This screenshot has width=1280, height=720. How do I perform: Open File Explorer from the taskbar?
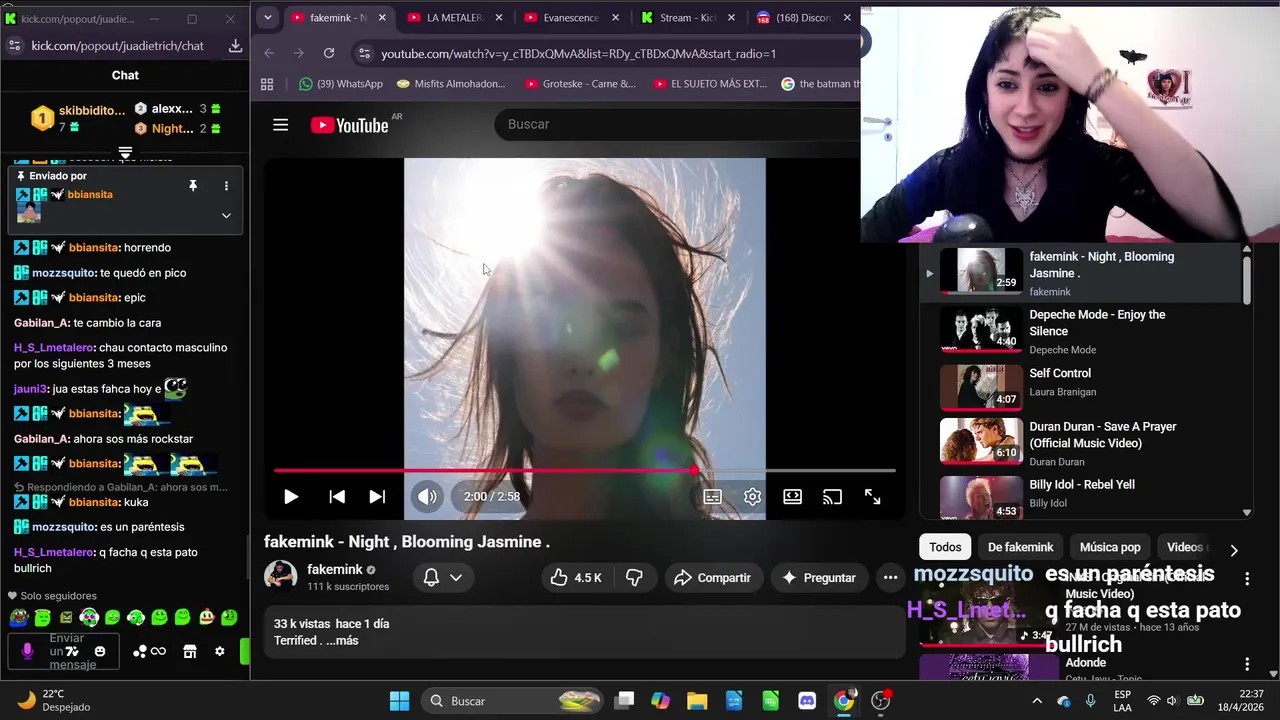697,701
